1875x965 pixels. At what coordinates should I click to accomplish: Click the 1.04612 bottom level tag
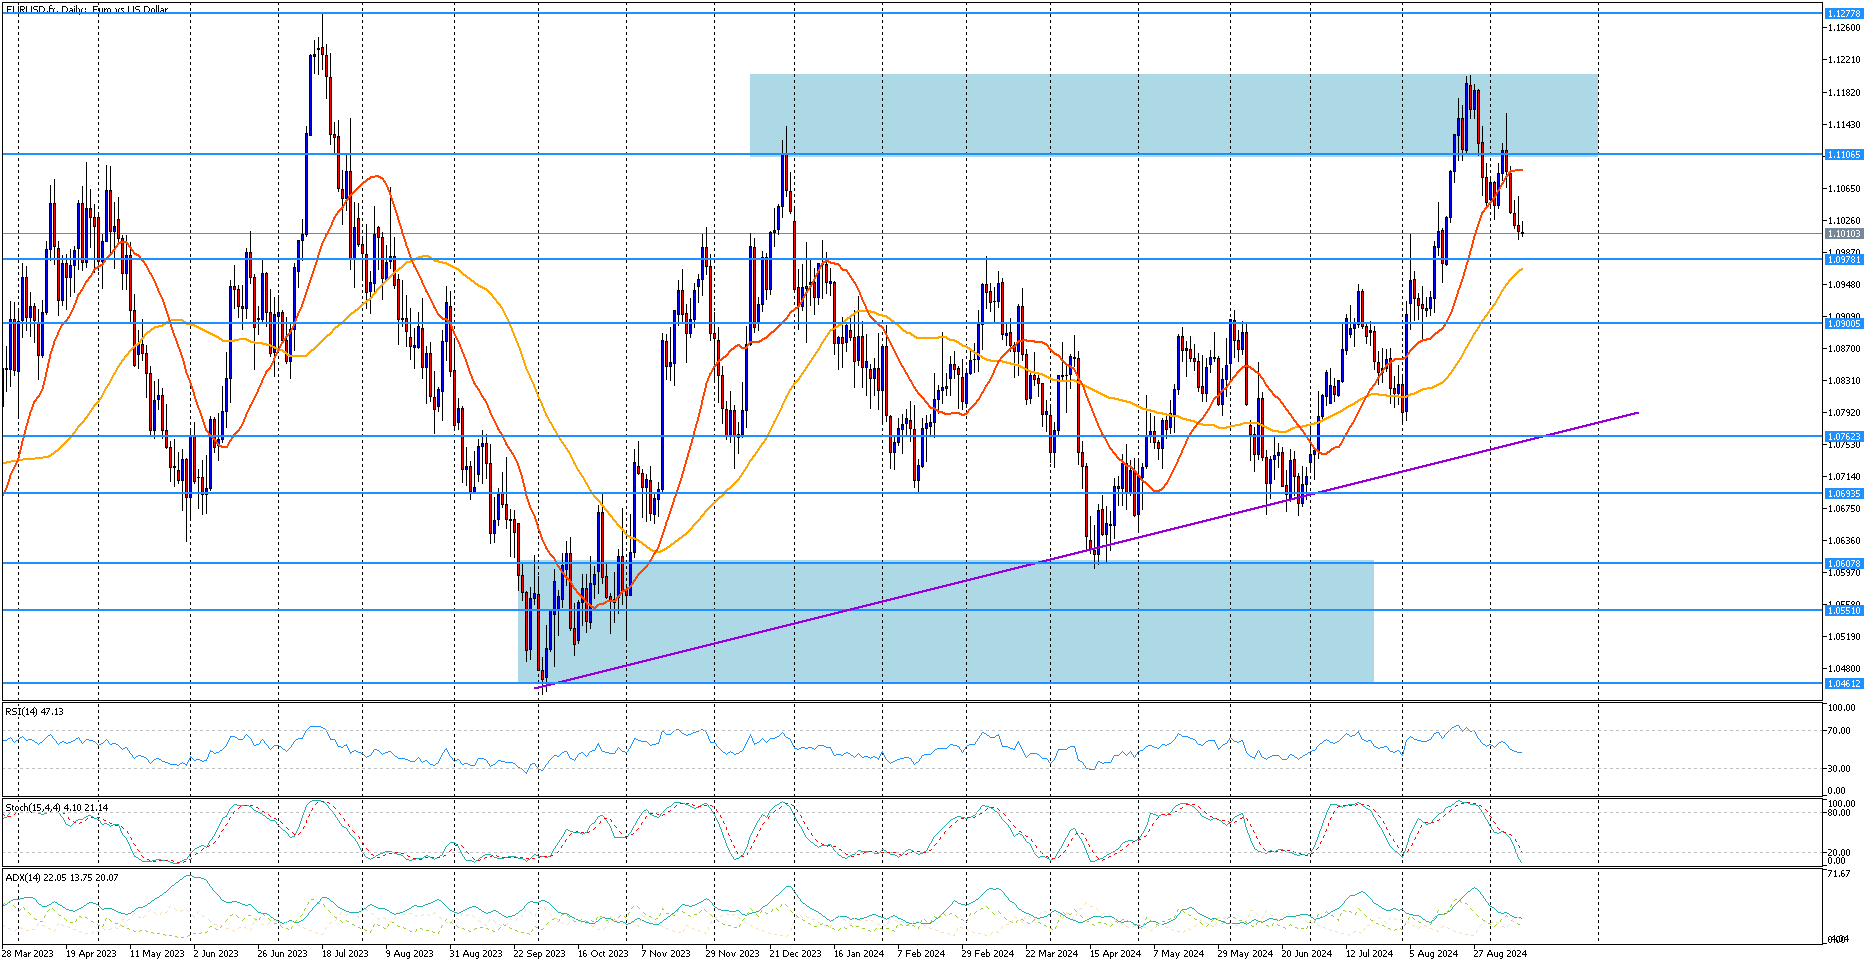[x=1843, y=684]
